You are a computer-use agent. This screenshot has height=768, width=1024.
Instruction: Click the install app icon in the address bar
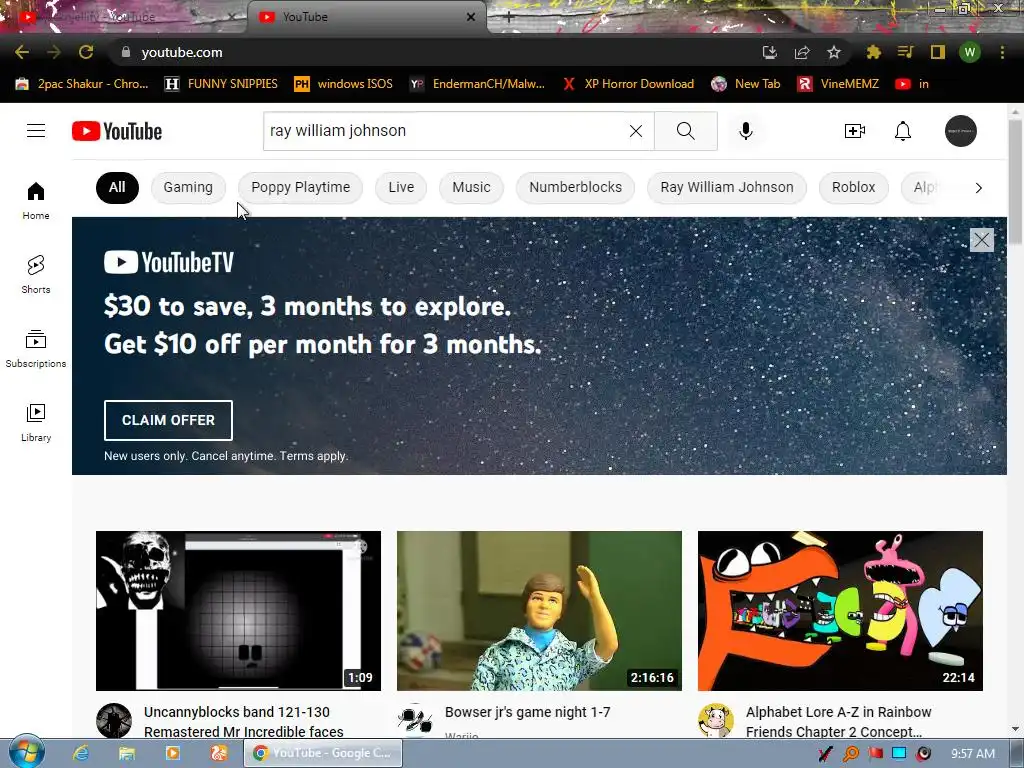pos(770,52)
